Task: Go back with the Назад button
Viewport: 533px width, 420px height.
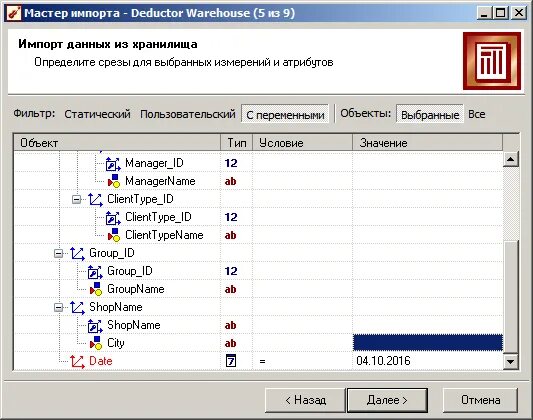Action: click(x=305, y=400)
